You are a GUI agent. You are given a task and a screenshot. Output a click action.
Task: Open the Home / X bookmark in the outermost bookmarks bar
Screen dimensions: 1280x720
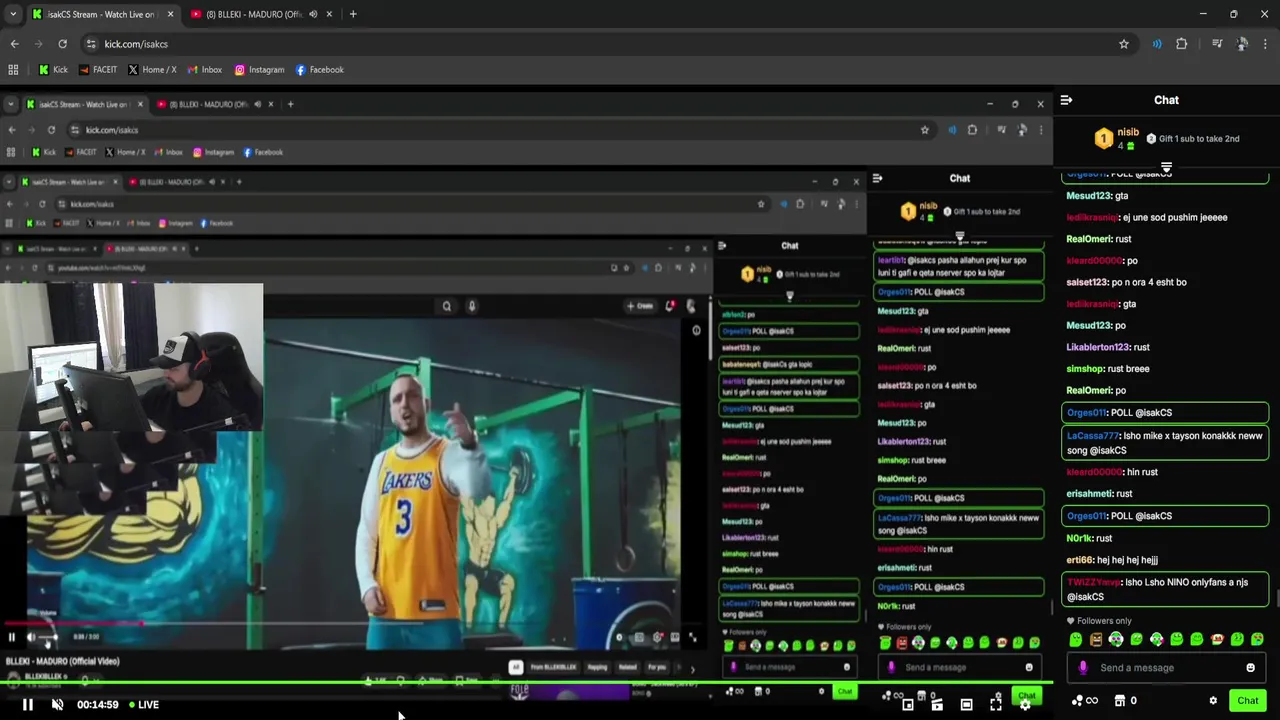(x=151, y=70)
